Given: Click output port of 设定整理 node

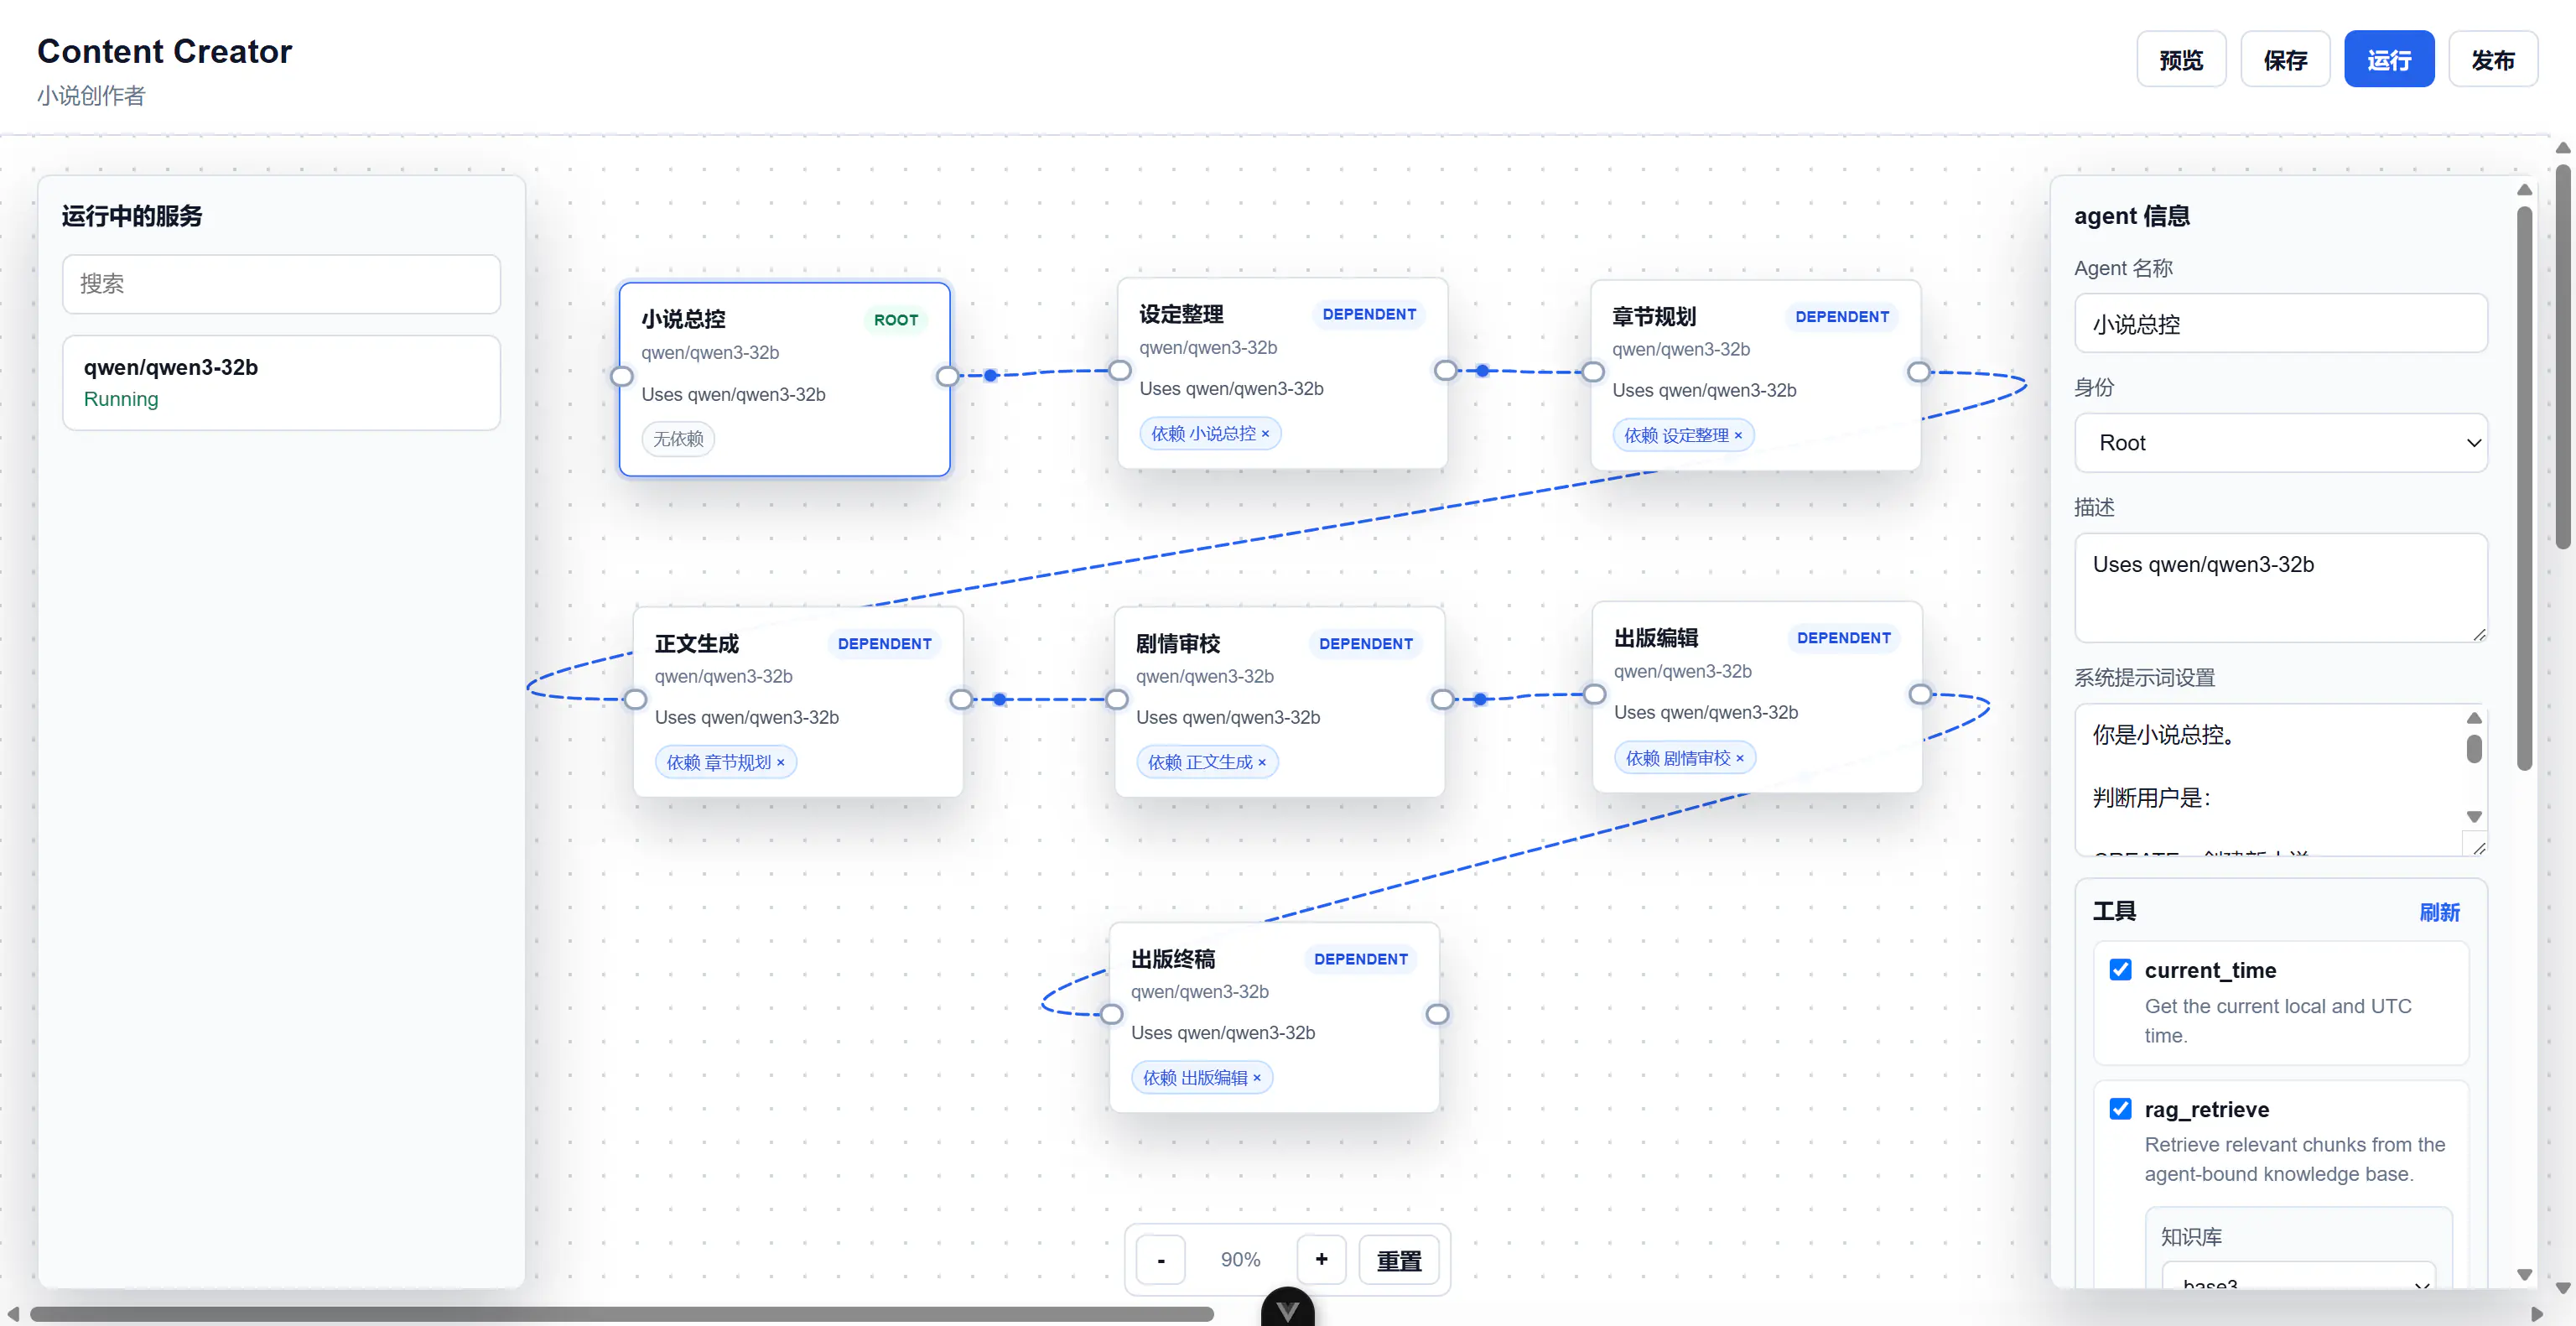Looking at the screenshot, I should point(1445,371).
